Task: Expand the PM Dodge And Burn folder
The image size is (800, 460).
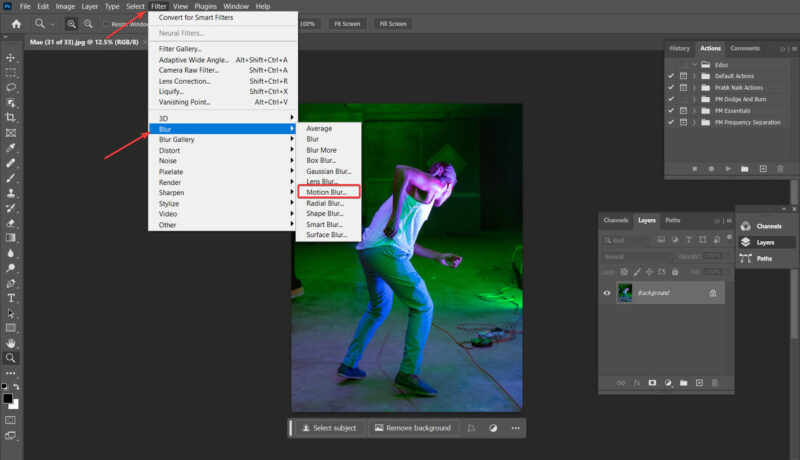Action: pyautogui.click(x=694, y=99)
